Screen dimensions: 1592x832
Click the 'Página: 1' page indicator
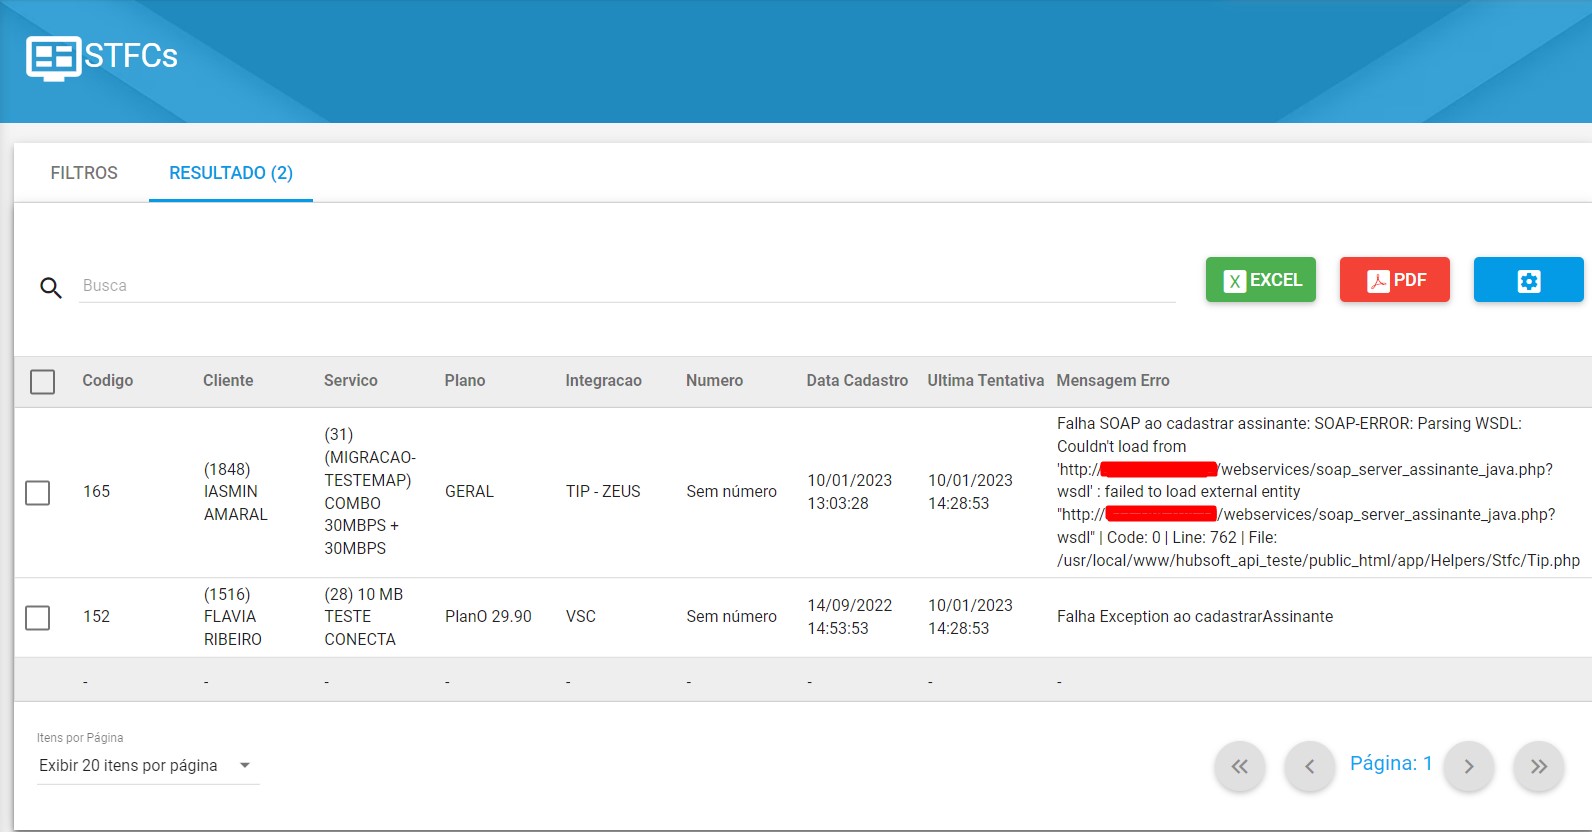pos(1391,764)
